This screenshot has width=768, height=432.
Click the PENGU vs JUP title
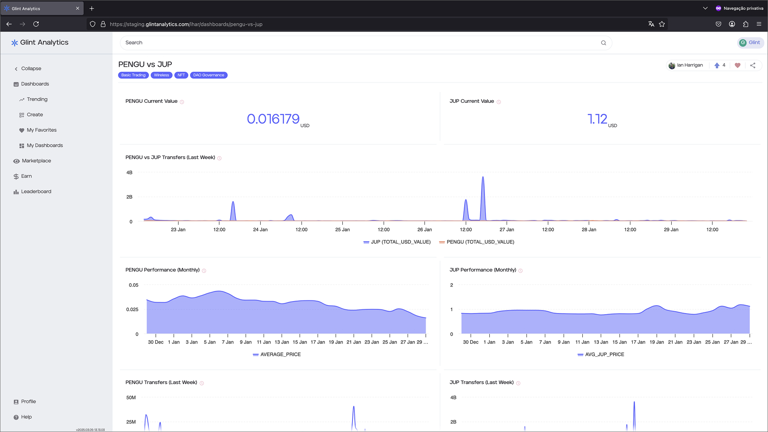145,64
